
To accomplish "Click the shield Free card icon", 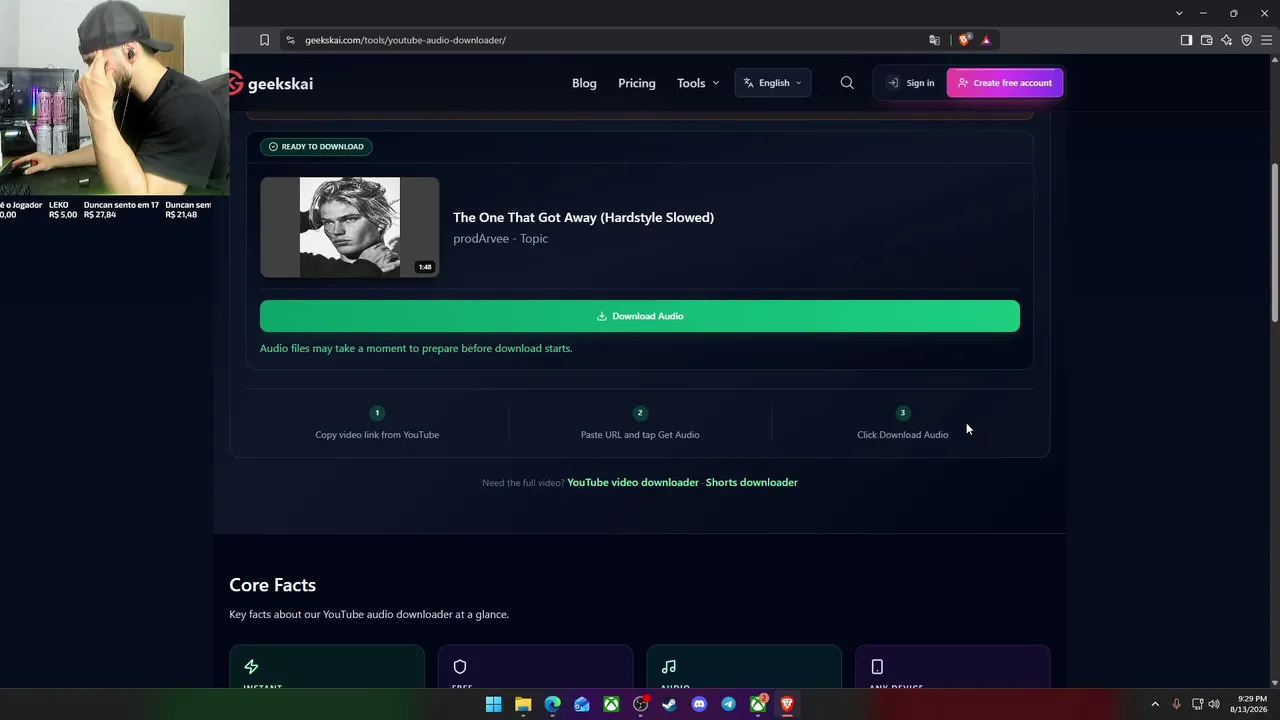I will click(460, 667).
